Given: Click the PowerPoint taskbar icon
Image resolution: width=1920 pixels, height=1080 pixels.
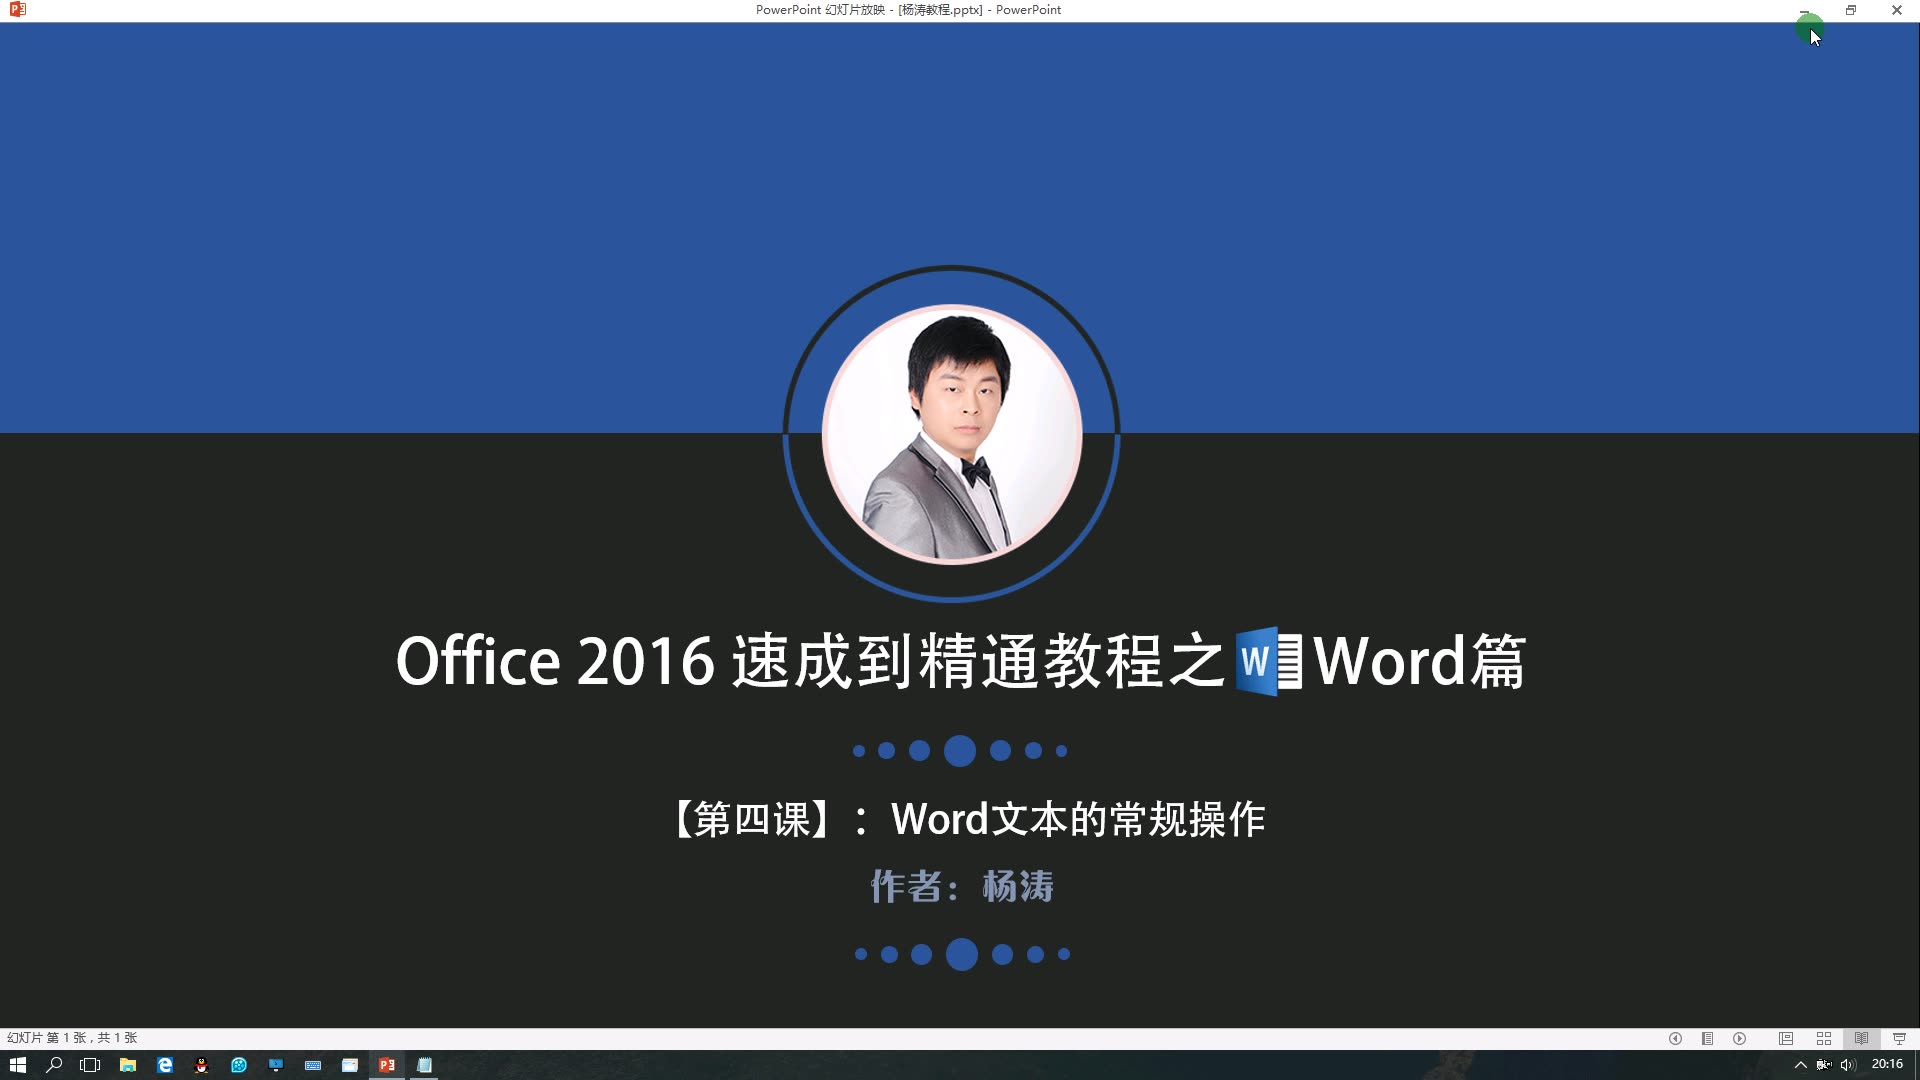Looking at the screenshot, I should pos(386,1064).
